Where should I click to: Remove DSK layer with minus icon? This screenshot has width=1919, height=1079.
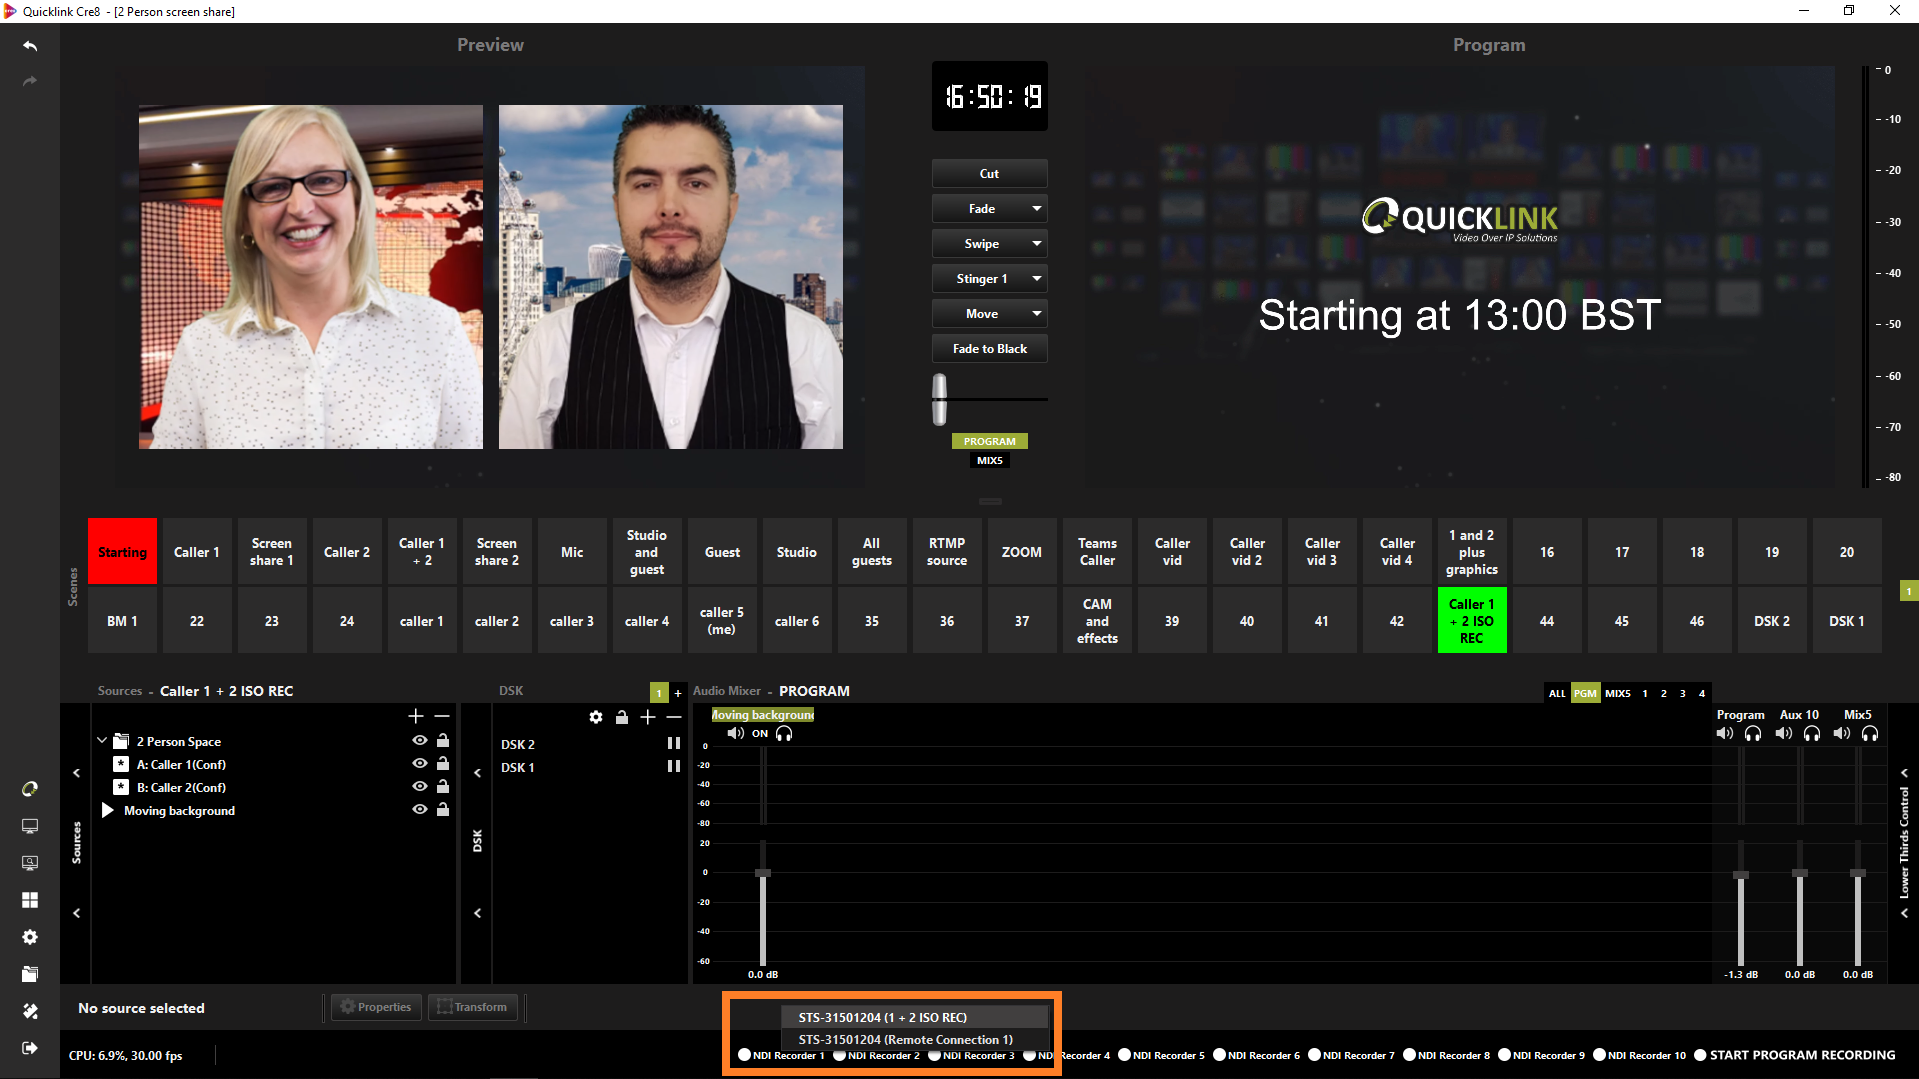pyautogui.click(x=674, y=717)
